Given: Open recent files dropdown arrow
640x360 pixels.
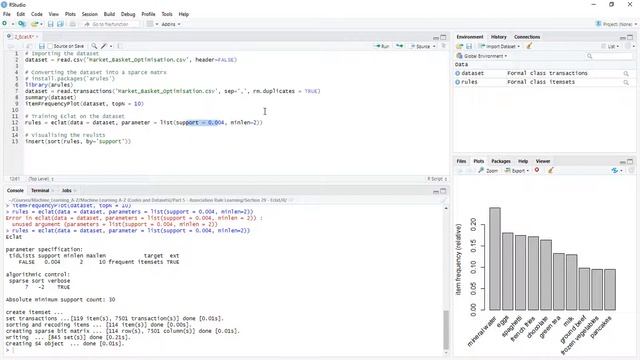Looking at the screenshot, I should 42,24.
